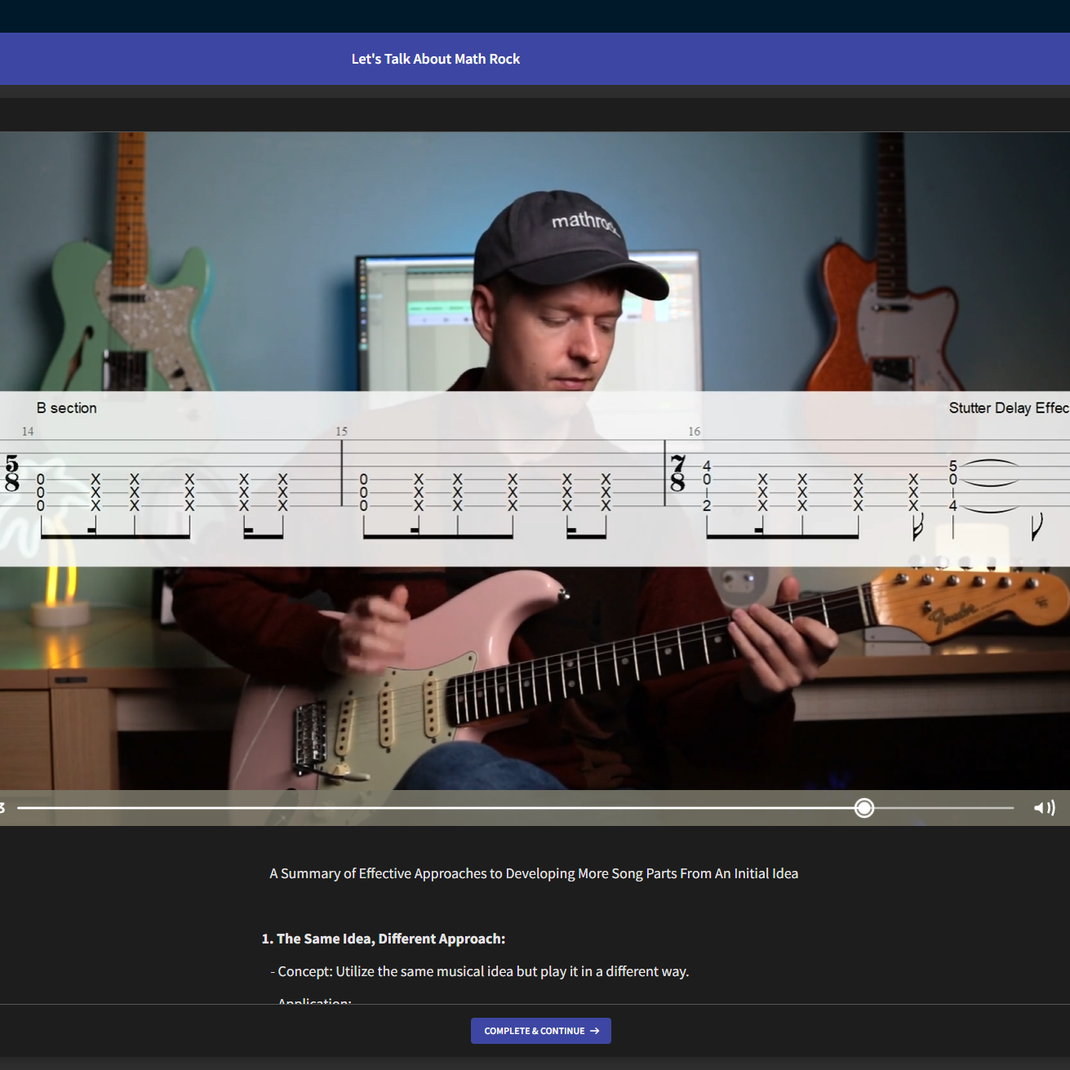
Task: Click the "The Same Idea, Different Approach" heading
Action: click(383, 939)
